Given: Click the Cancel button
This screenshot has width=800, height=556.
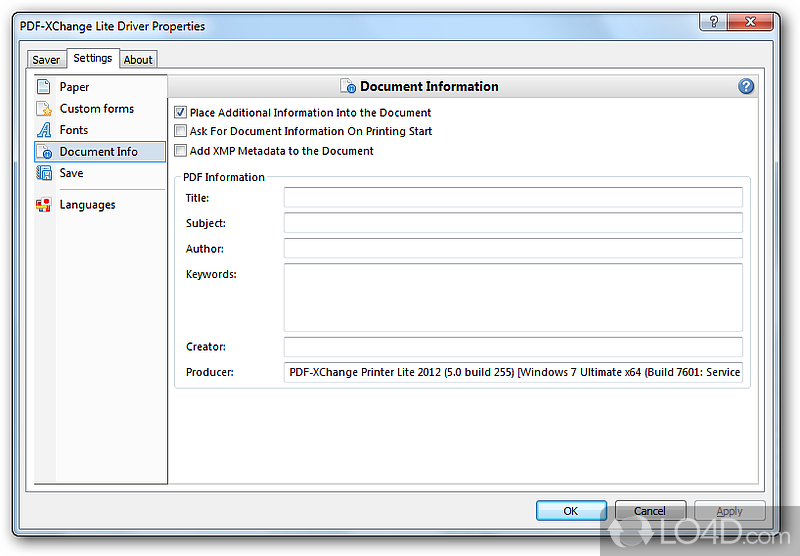Looking at the screenshot, I should click(650, 511).
